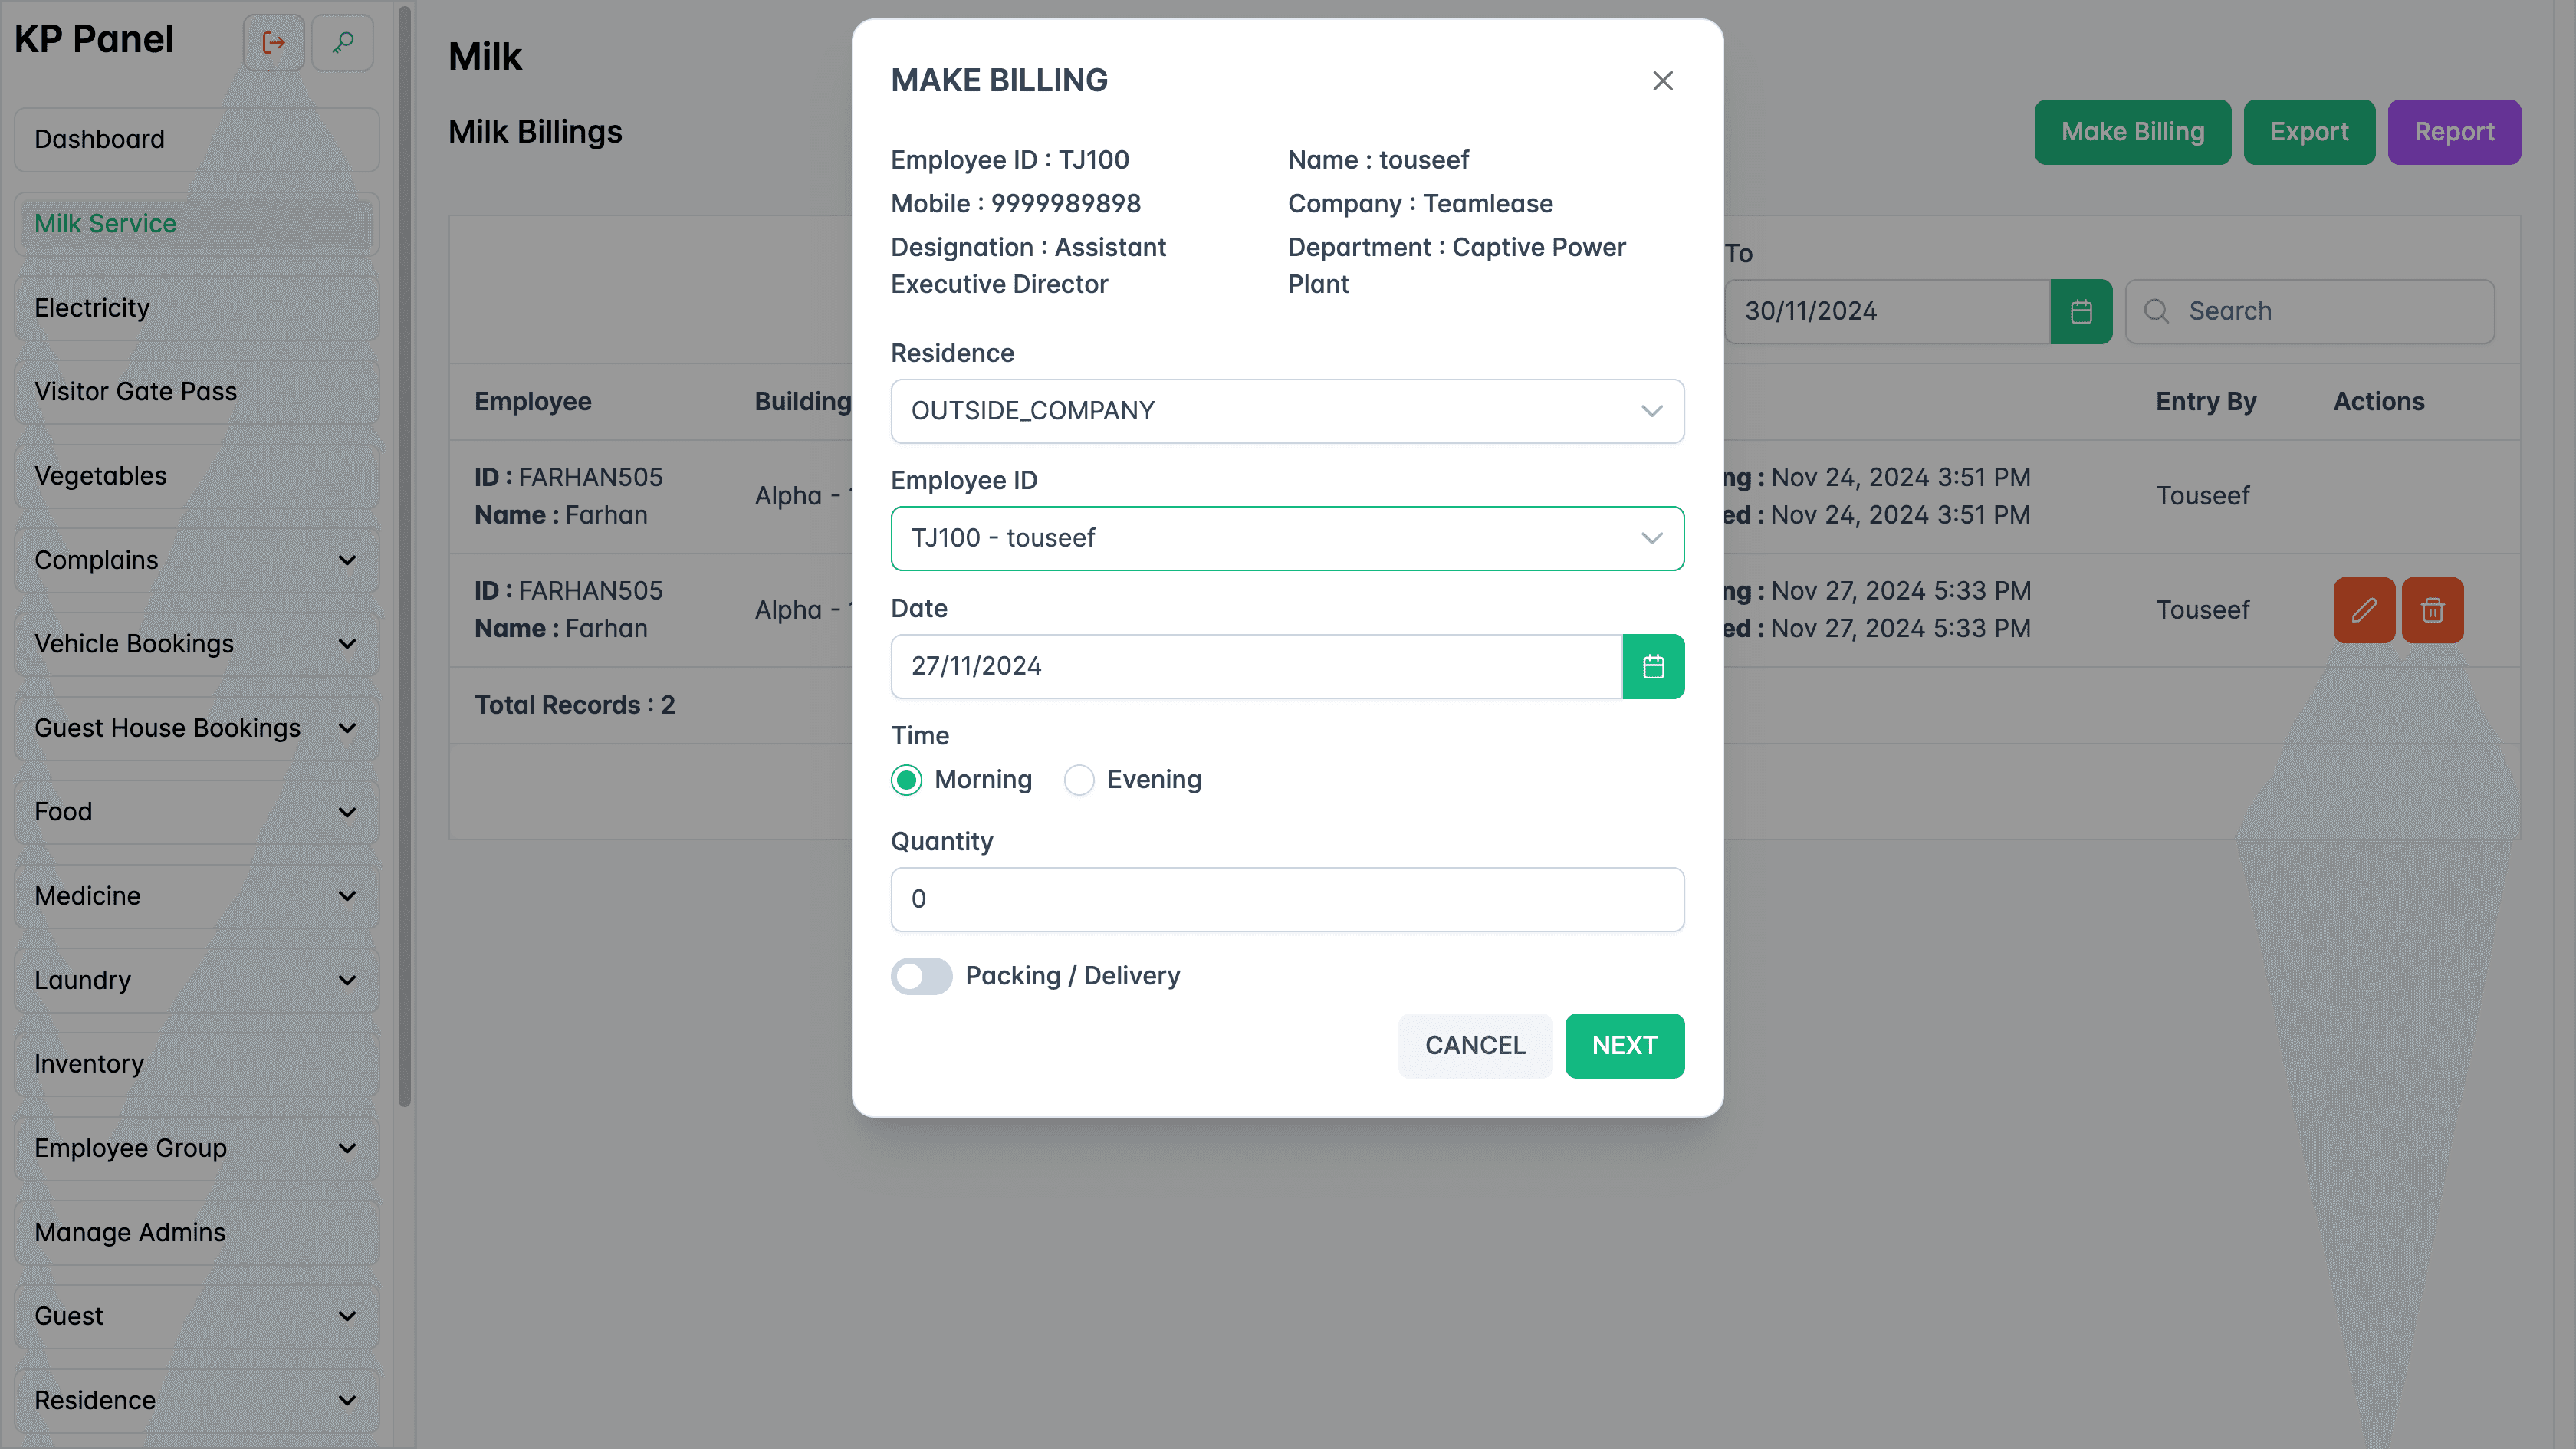Click Total Records : 2 text

pyautogui.click(x=574, y=705)
